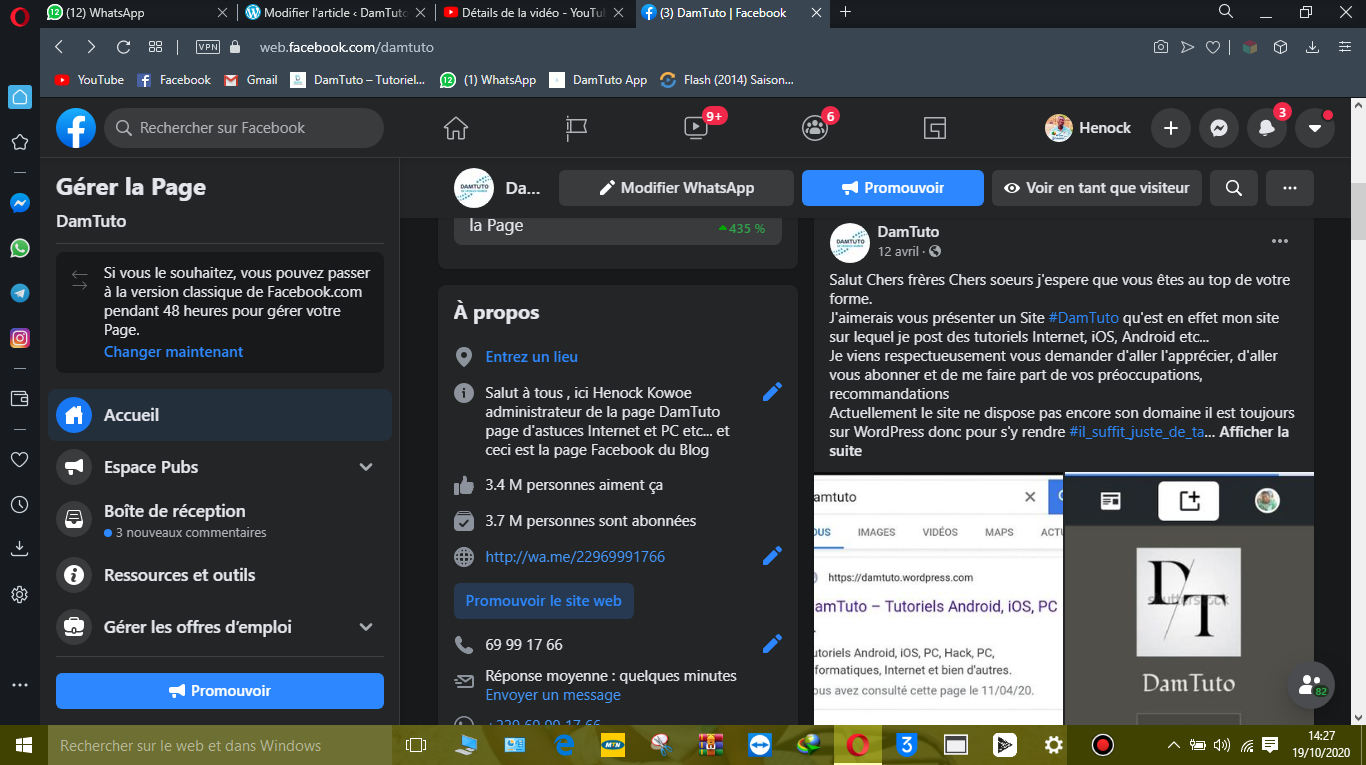This screenshot has width=1366, height=765.
Task: Open WhatsApp in Opera sidebar
Action: pos(19,248)
